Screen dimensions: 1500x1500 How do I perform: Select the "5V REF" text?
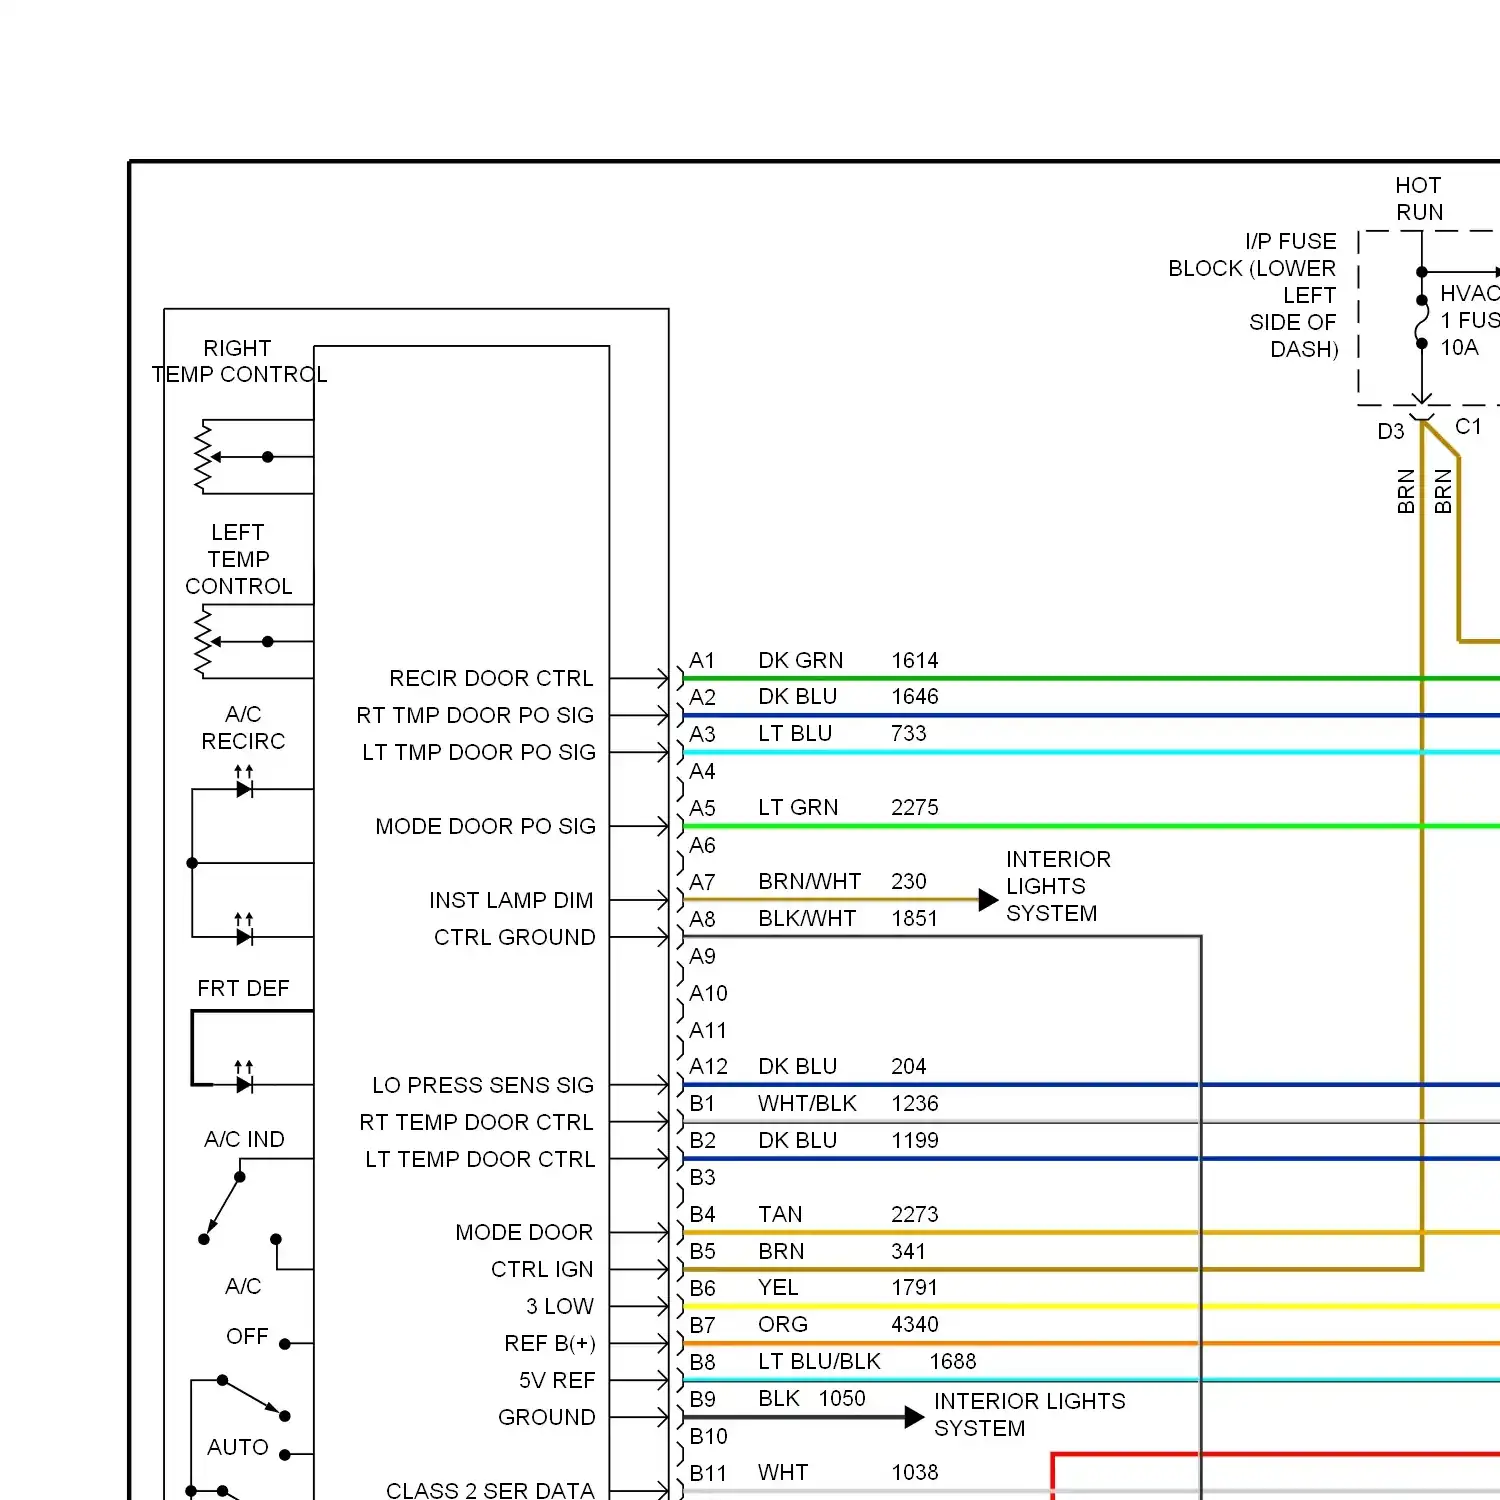(x=557, y=1380)
